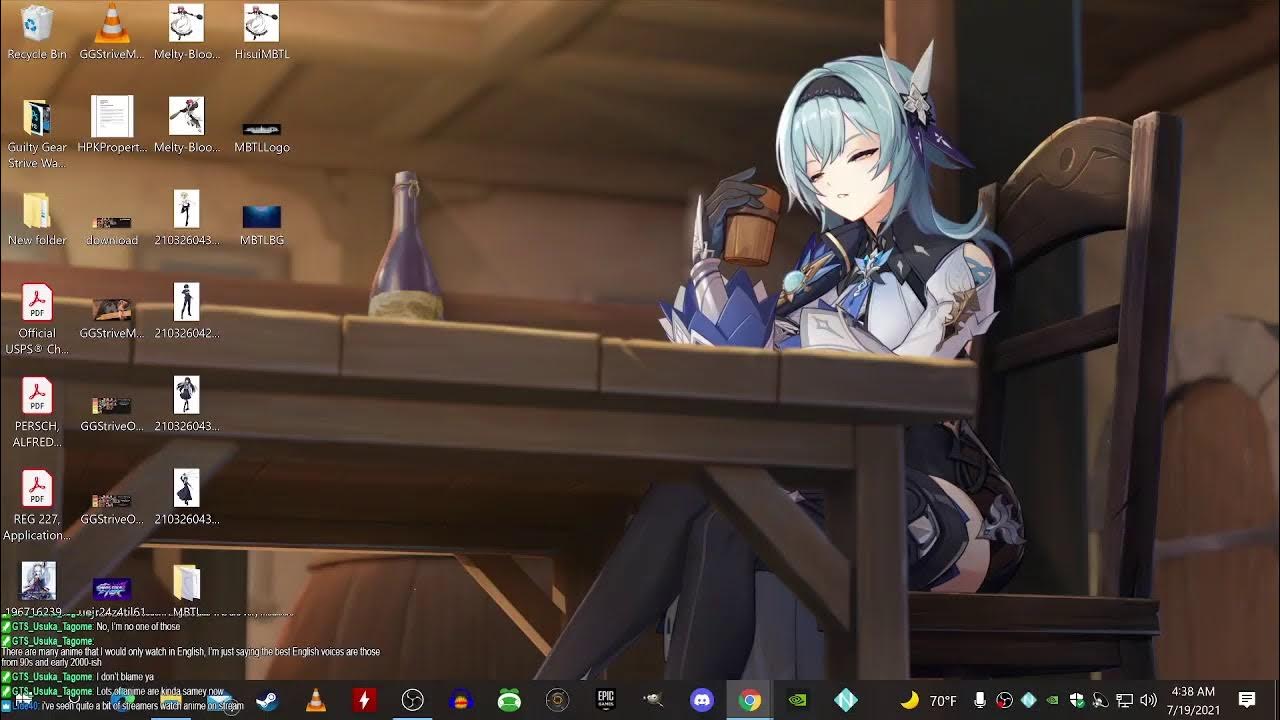
Task: Open the teal N app in the taskbar
Action: [x=846, y=701]
